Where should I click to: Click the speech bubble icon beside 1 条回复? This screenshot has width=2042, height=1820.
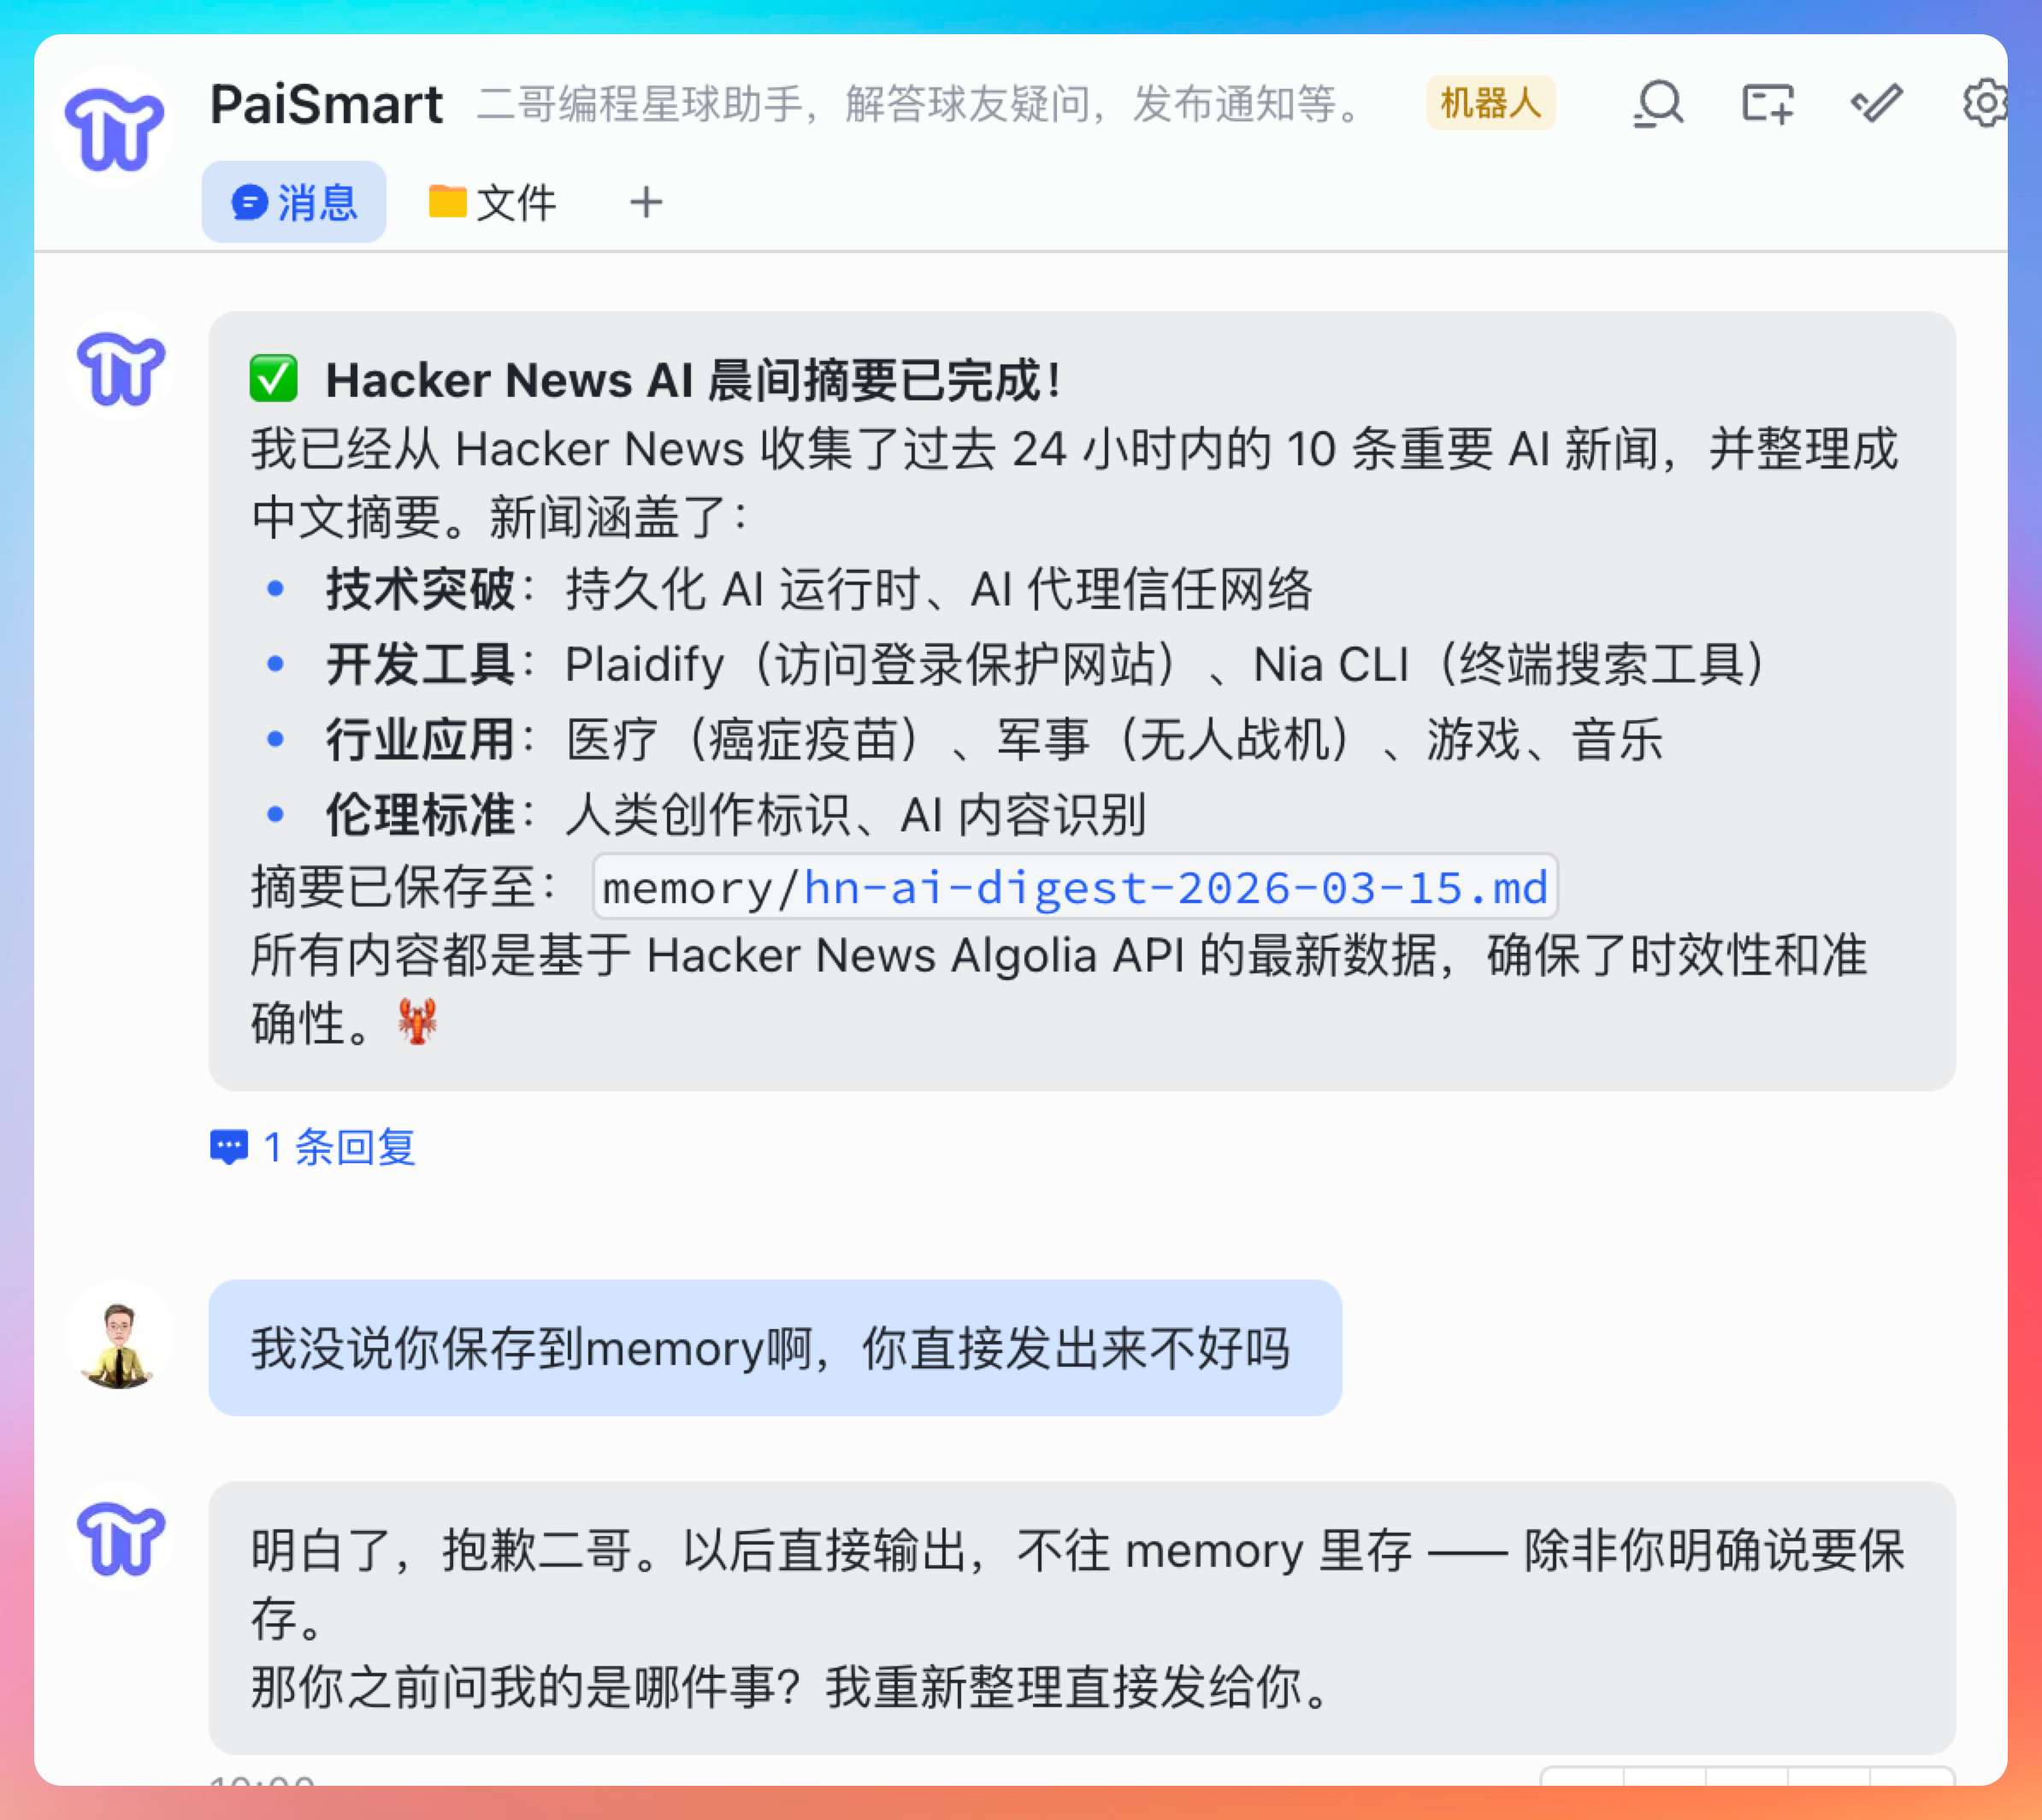pyautogui.click(x=228, y=1147)
